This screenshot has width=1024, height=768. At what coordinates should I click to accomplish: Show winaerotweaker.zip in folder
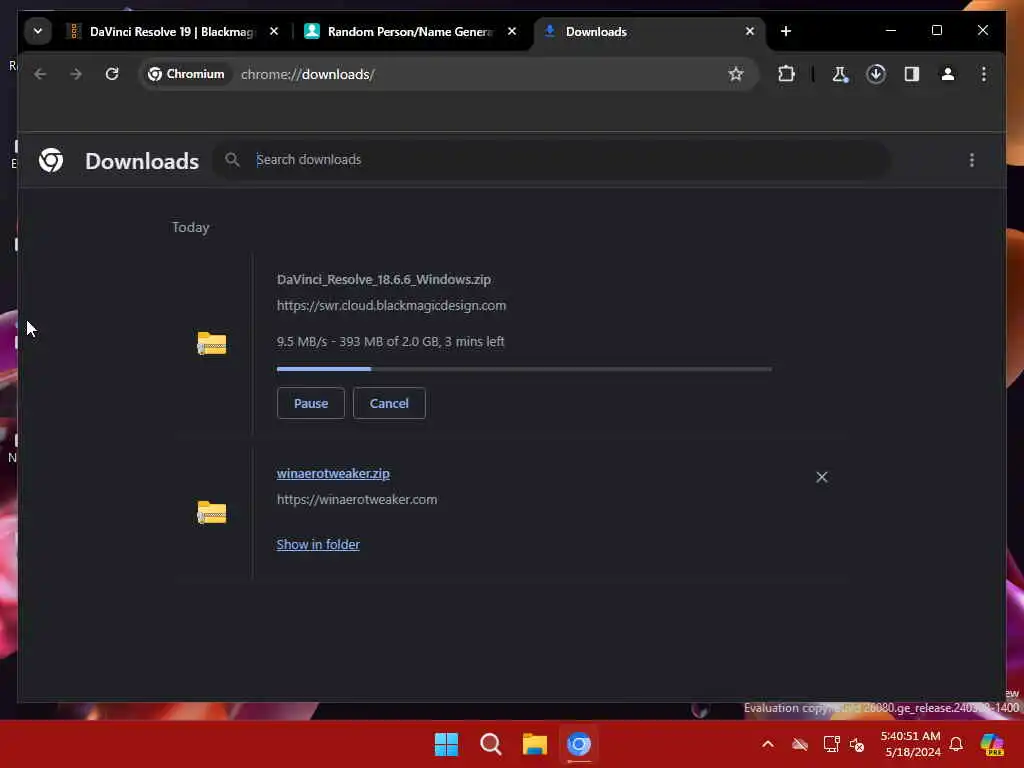[x=318, y=545]
